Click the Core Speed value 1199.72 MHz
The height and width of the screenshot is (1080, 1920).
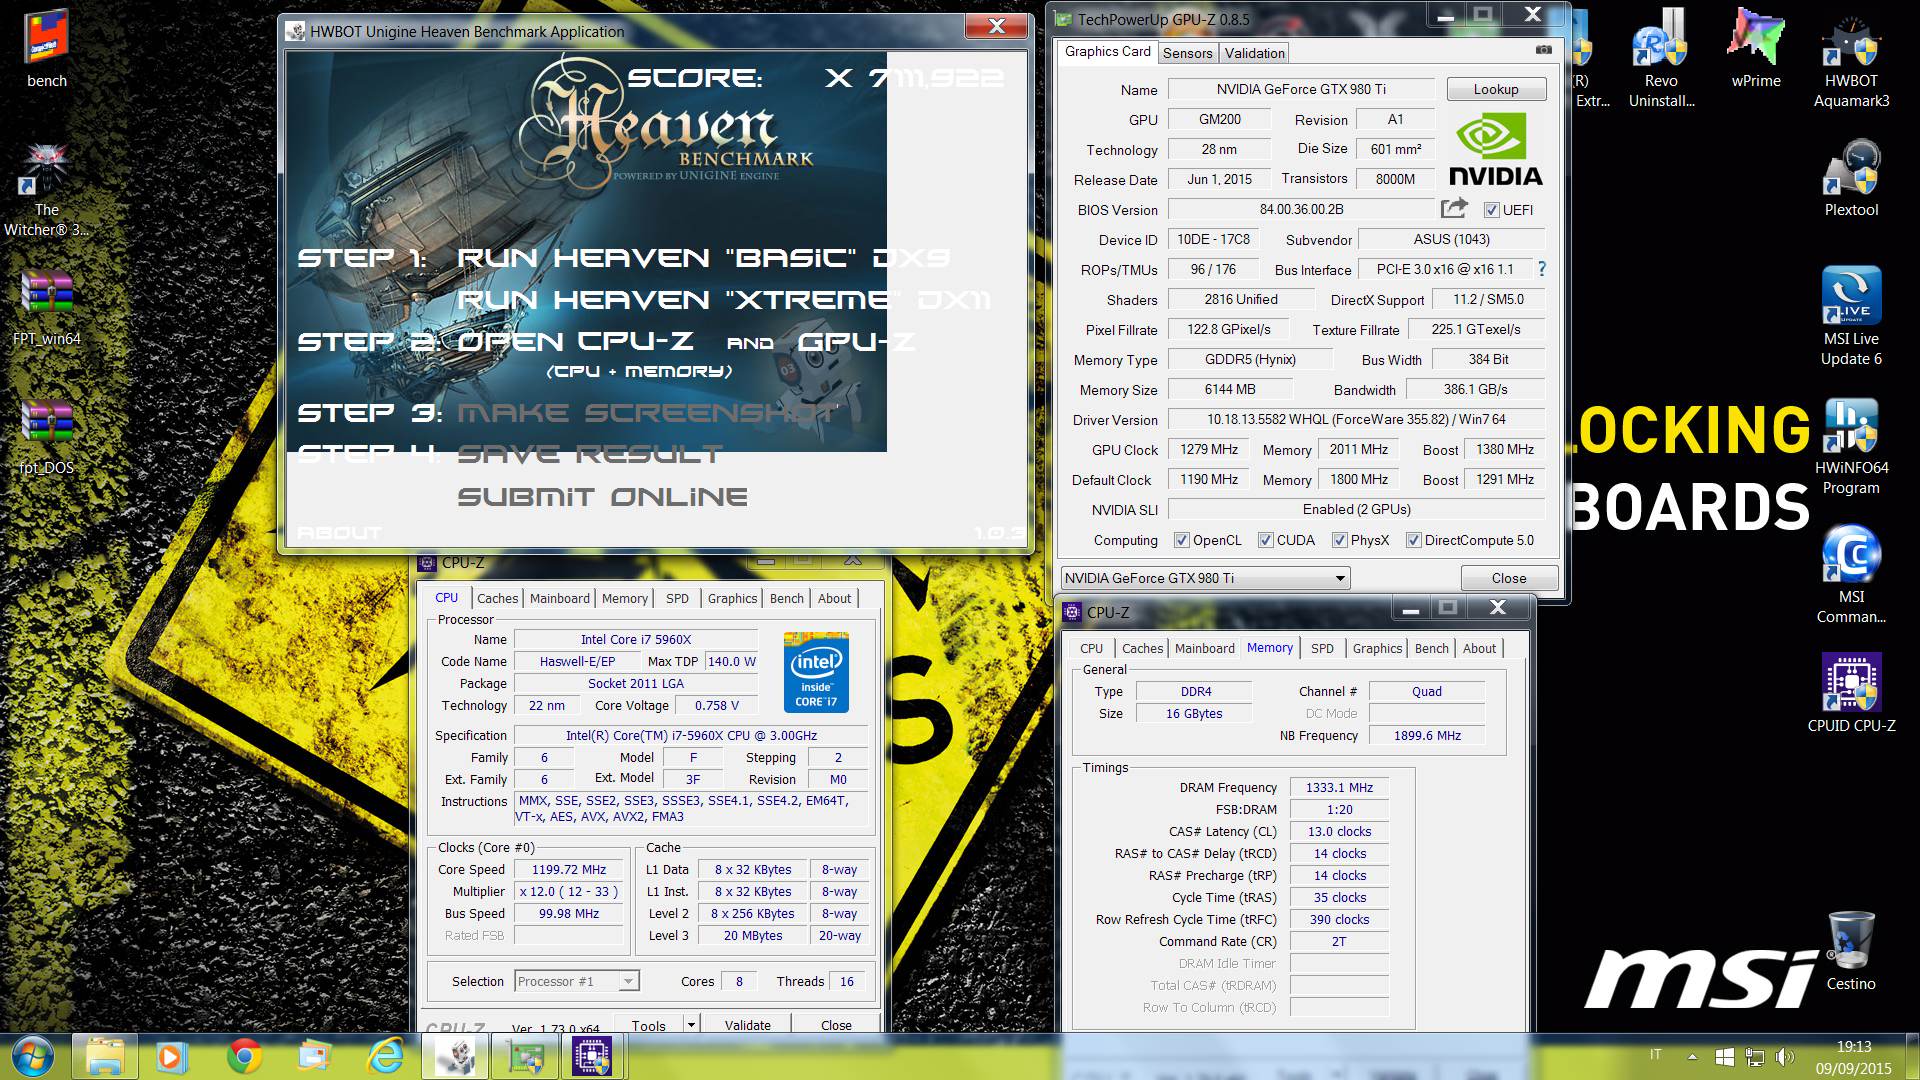coord(568,869)
